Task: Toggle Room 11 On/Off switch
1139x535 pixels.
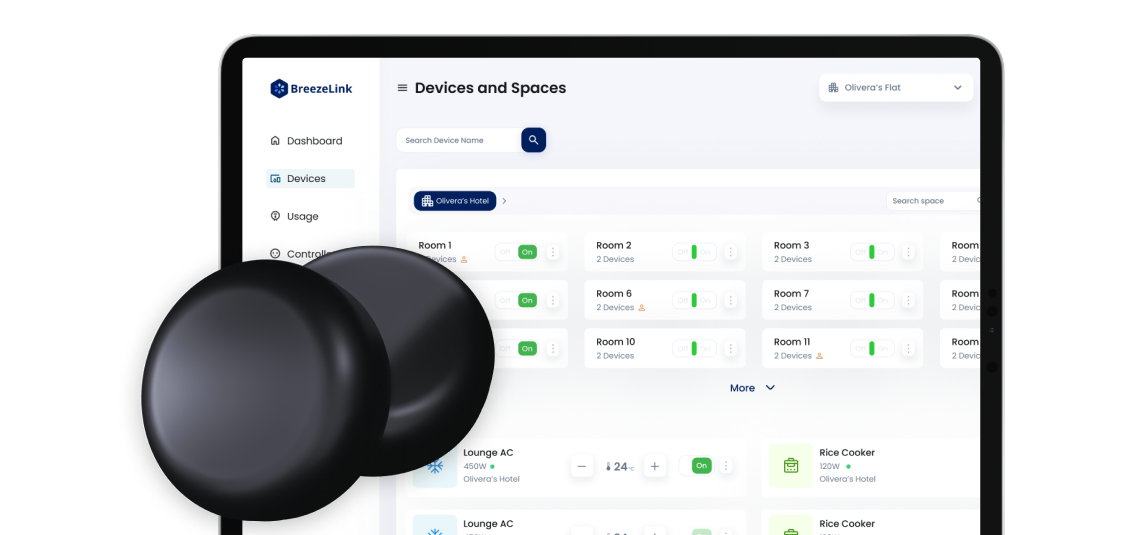Action: 872,348
